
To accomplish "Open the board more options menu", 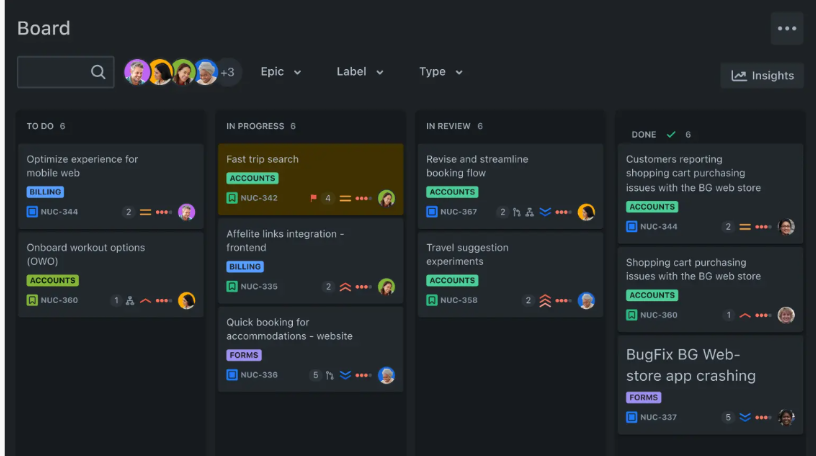I will tap(787, 29).
